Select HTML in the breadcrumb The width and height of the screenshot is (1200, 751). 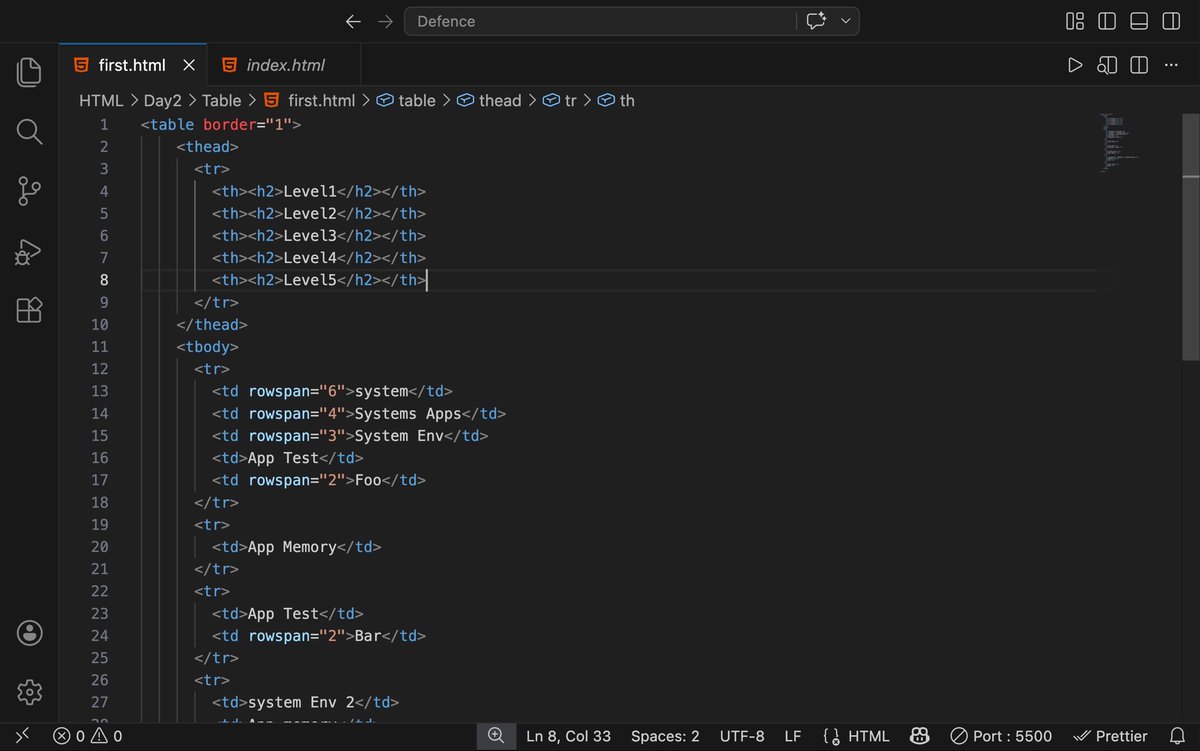101,100
